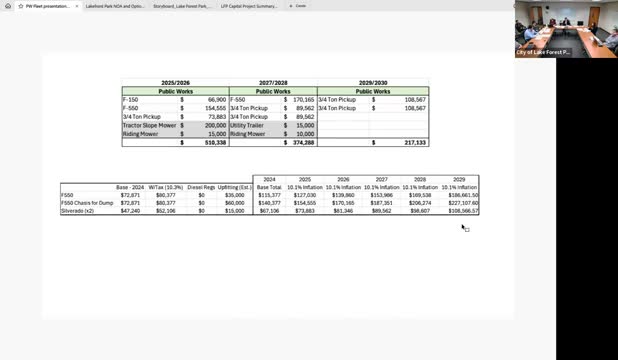Click the $127,030 value under 2025
618x360 pixels.
click(x=305, y=195)
